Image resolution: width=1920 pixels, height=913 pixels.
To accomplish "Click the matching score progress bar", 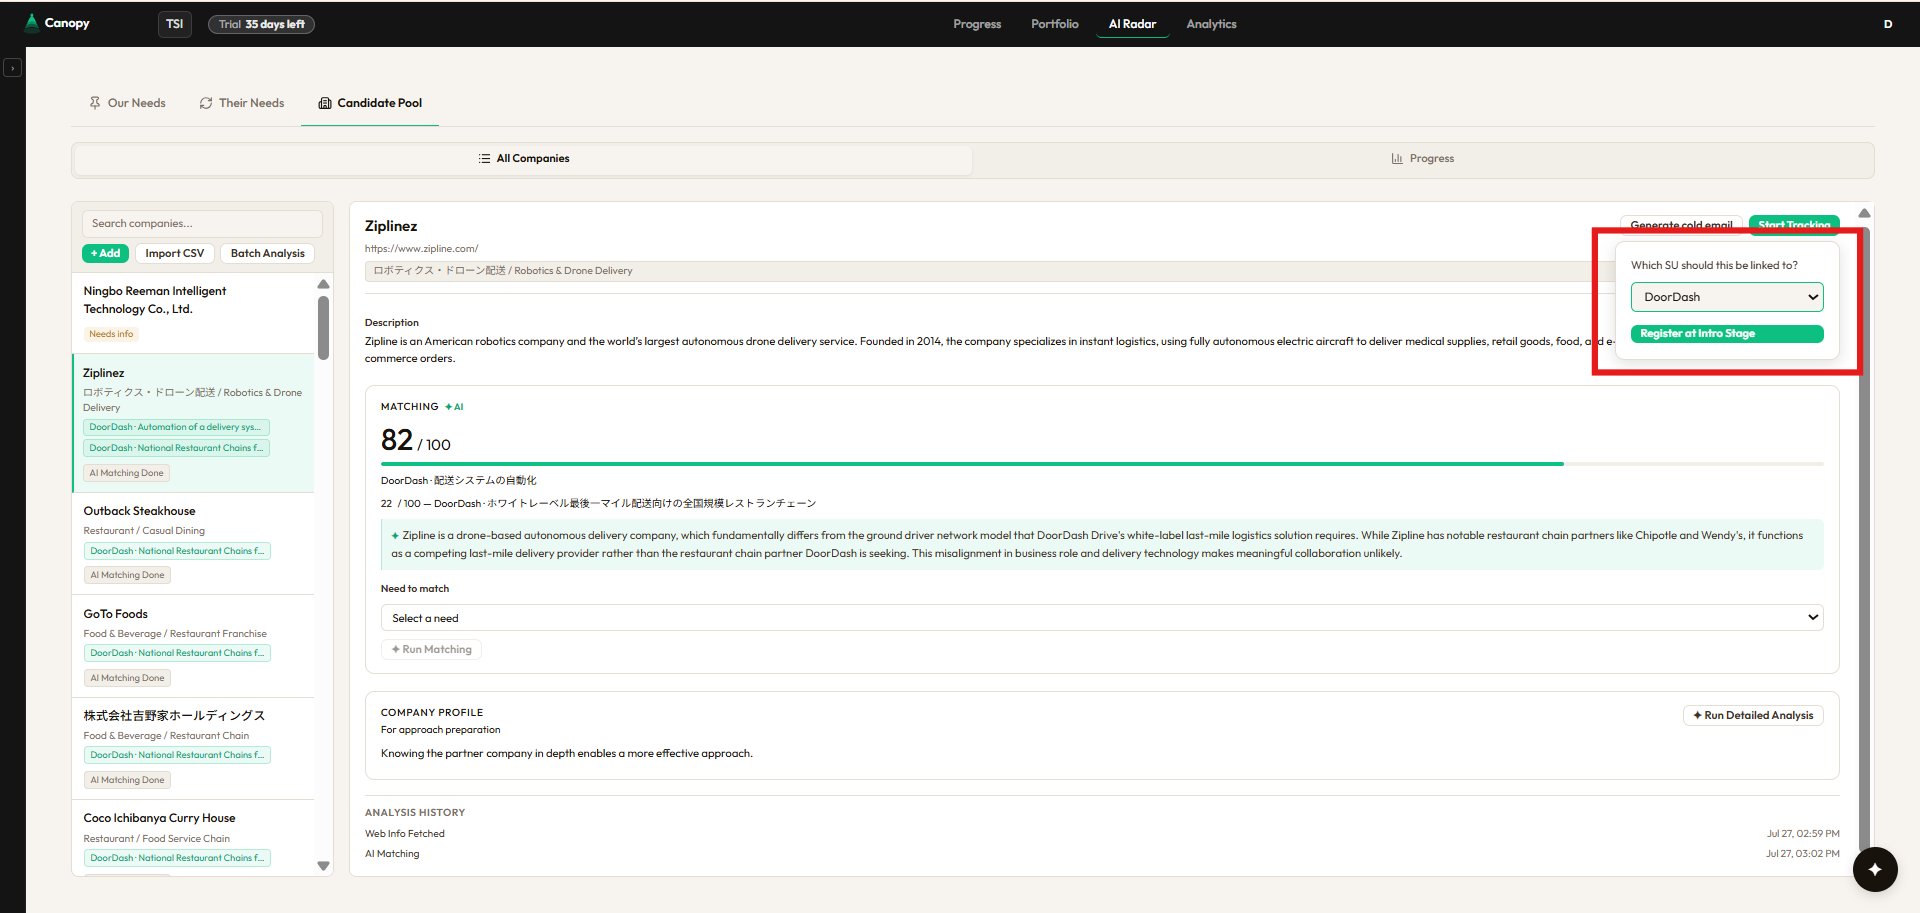I will [x=1102, y=464].
